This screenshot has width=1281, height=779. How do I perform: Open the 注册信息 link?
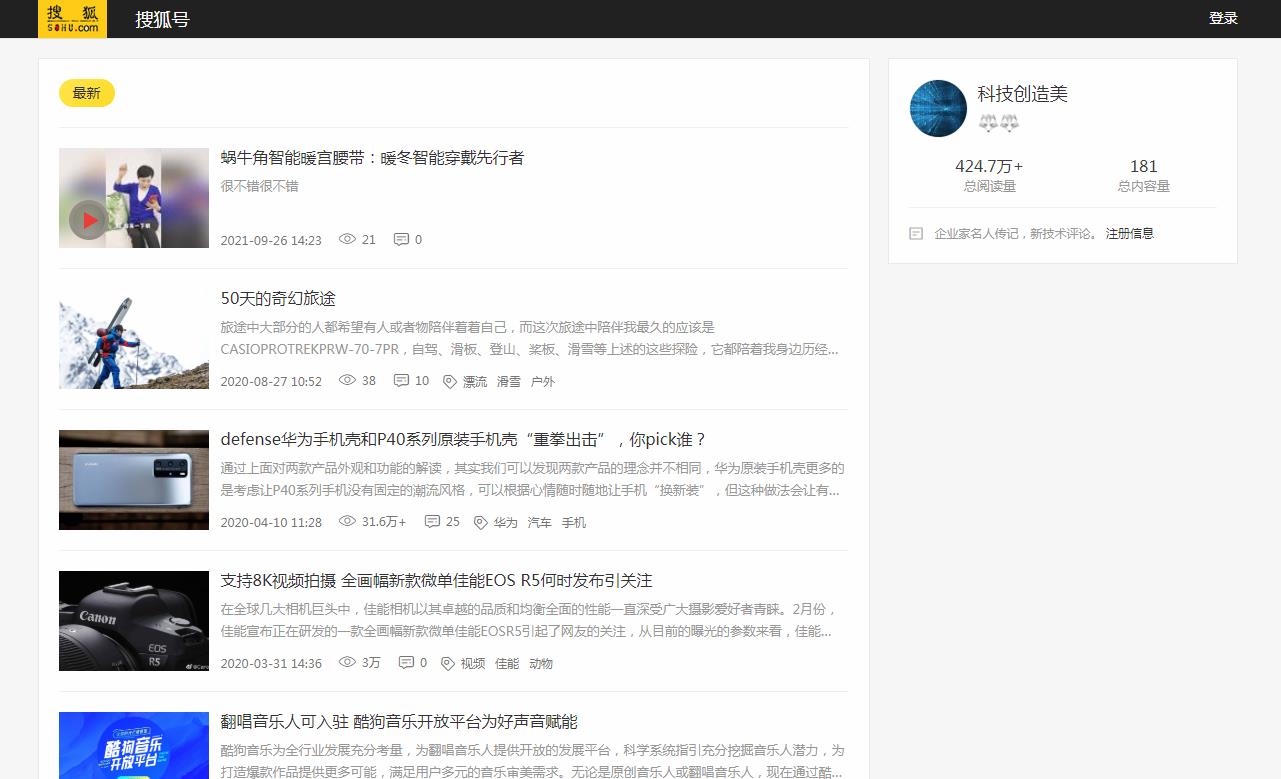1130,233
